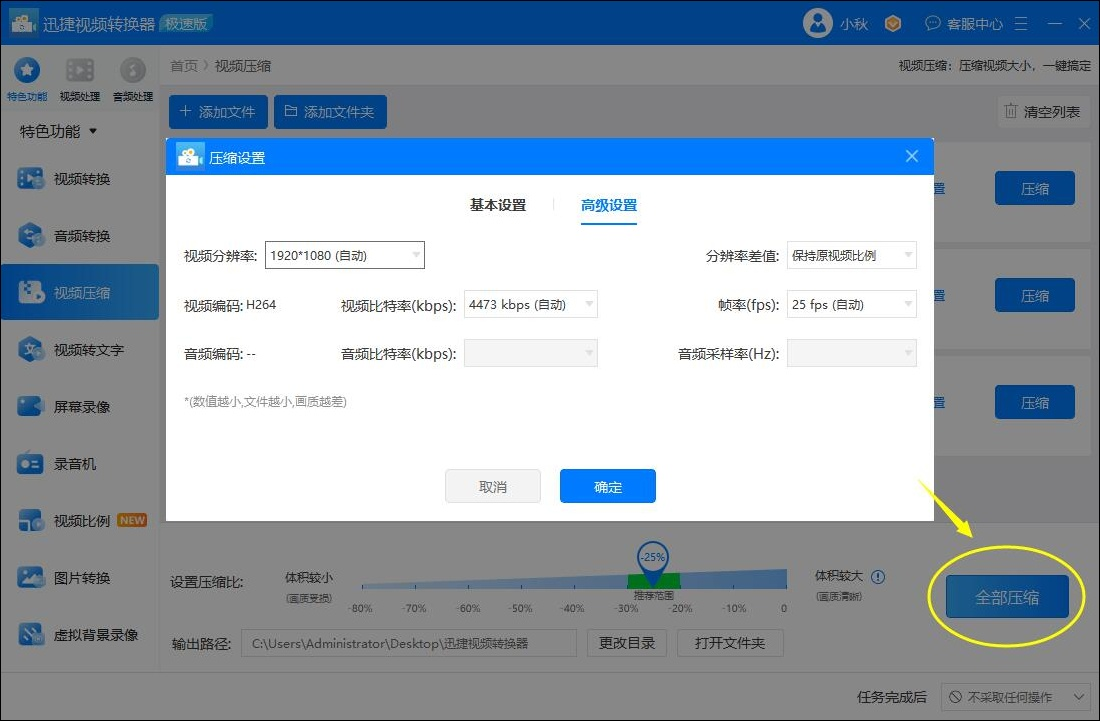This screenshot has height=721, width=1100.
Task: Click the info icon beside 体积较大
Action: click(878, 577)
